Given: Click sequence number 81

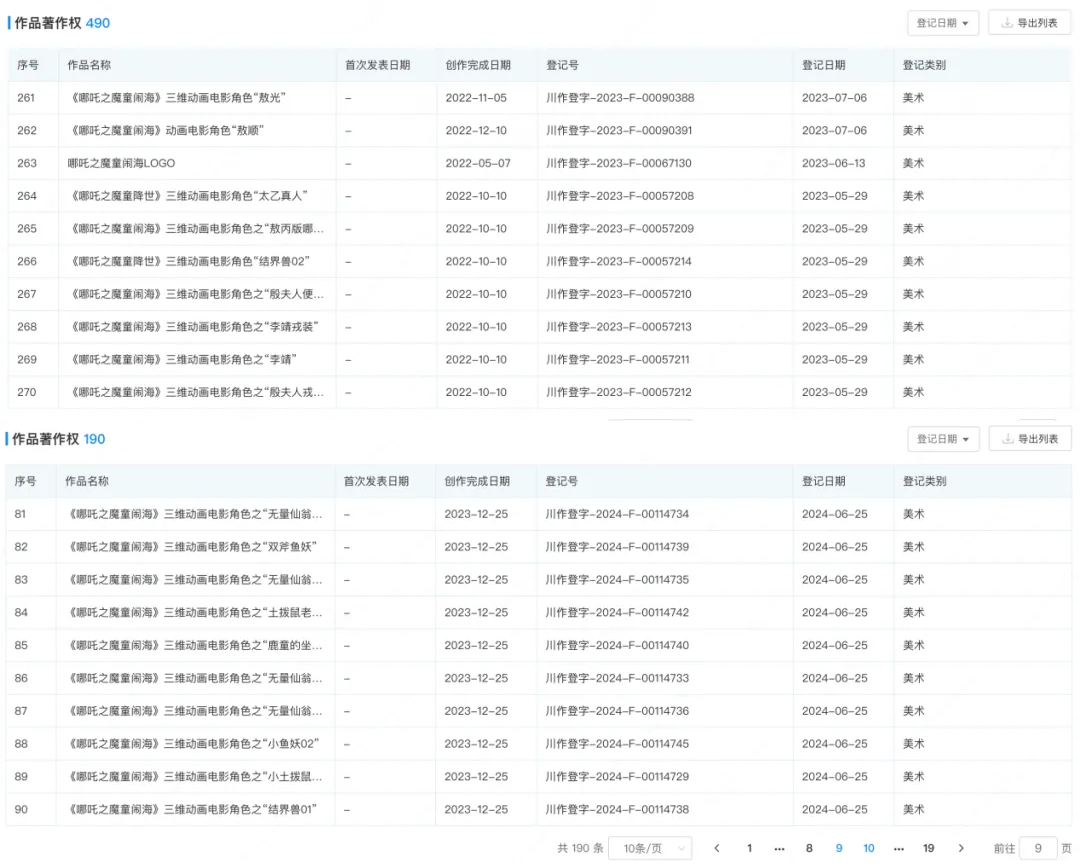Looking at the screenshot, I should (20, 514).
